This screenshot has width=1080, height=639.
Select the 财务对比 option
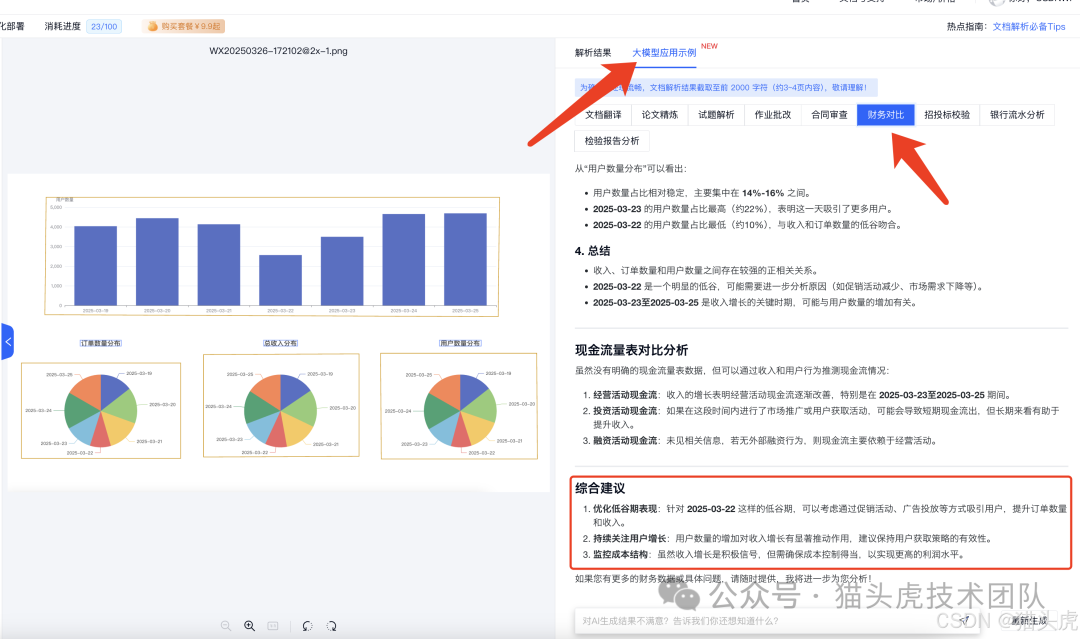point(886,115)
